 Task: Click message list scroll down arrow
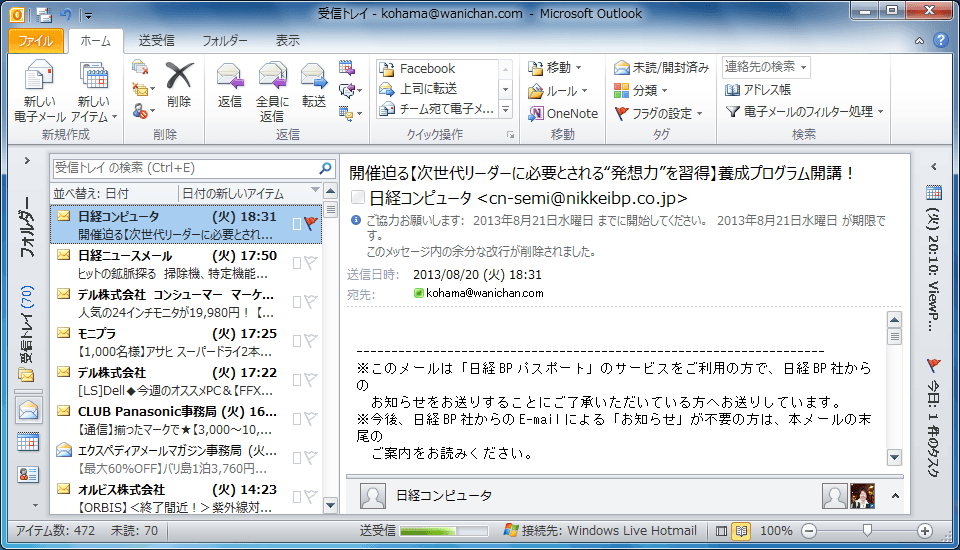click(x=330, y=505)
